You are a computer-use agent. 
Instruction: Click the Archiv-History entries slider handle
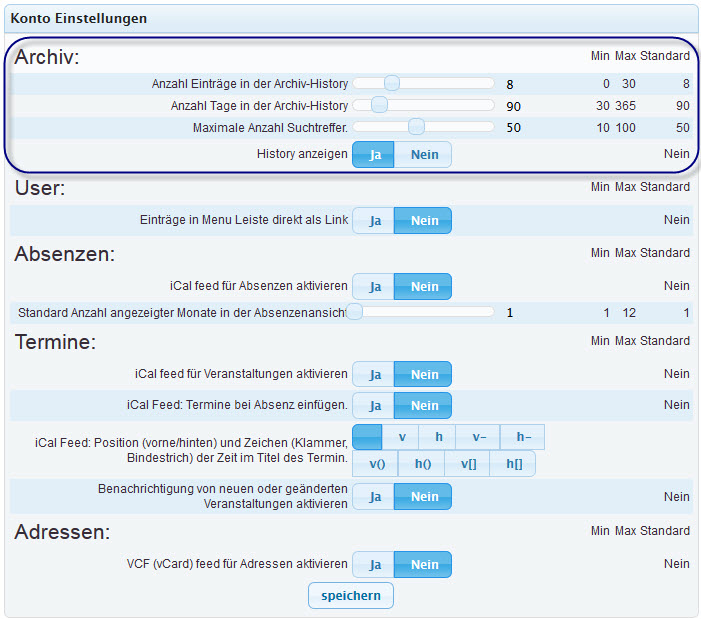point(392,83)
